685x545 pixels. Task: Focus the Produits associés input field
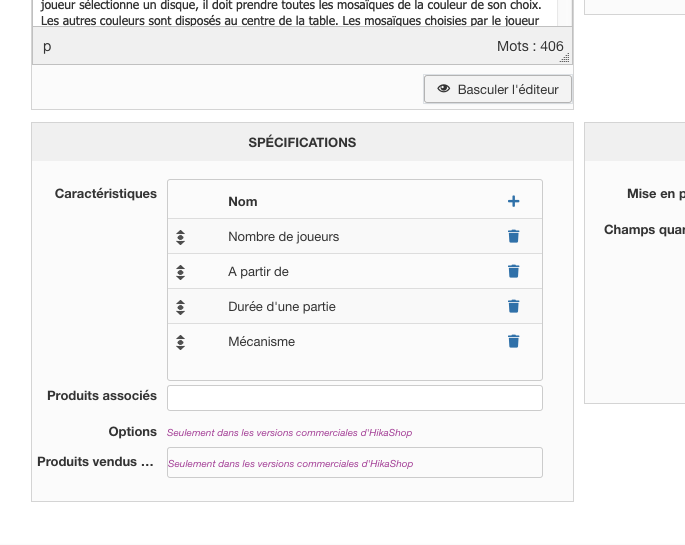coord(354,397)
